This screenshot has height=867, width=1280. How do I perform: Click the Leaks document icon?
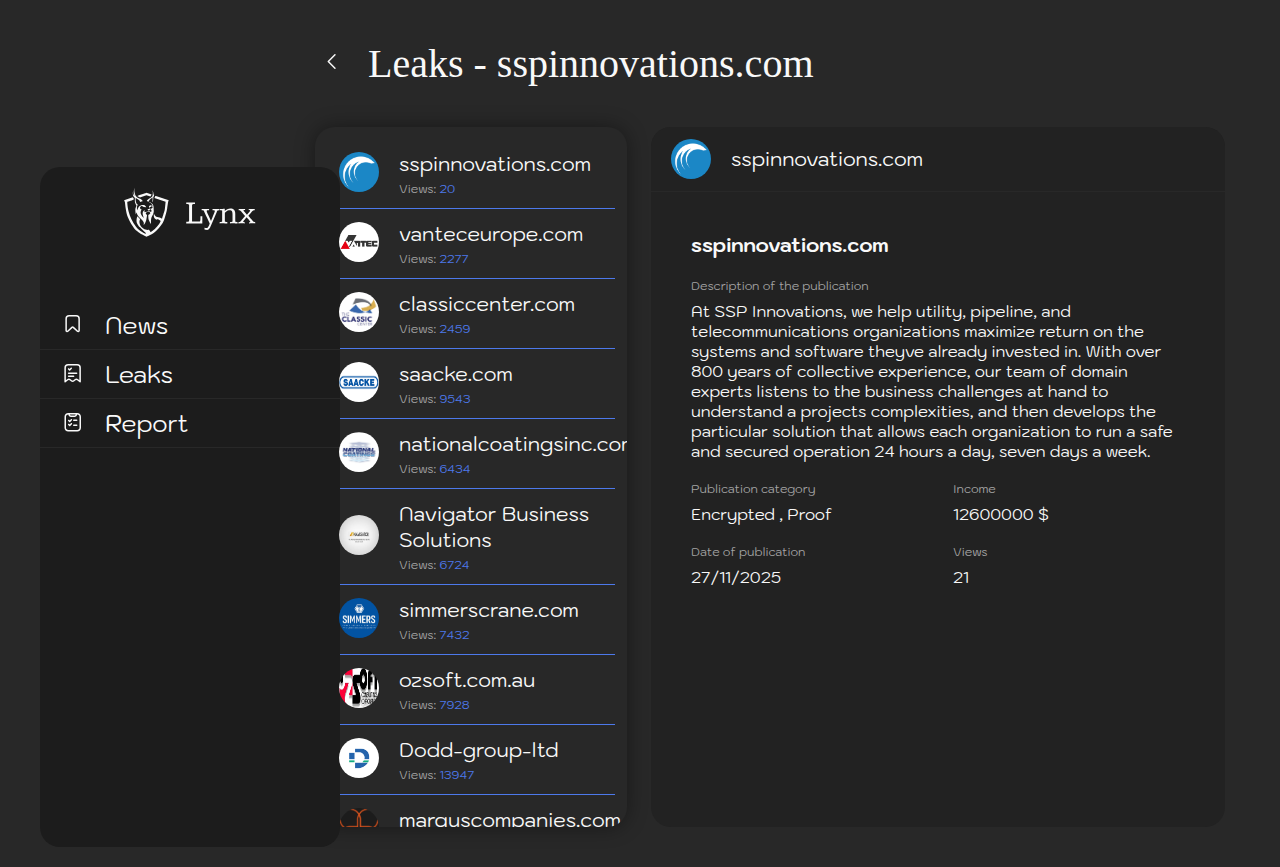(x=73, y=374)
